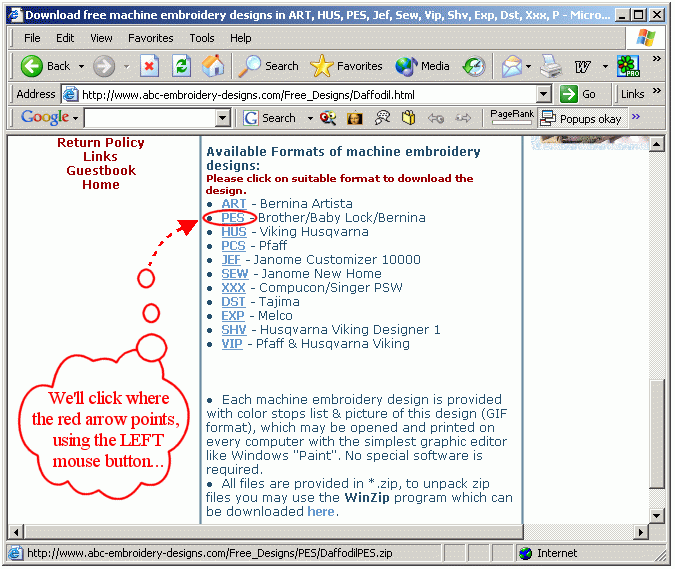The width and height of the screenshot is (675, 569).
Task: Click the Print icon
Action: click(551, 66)
